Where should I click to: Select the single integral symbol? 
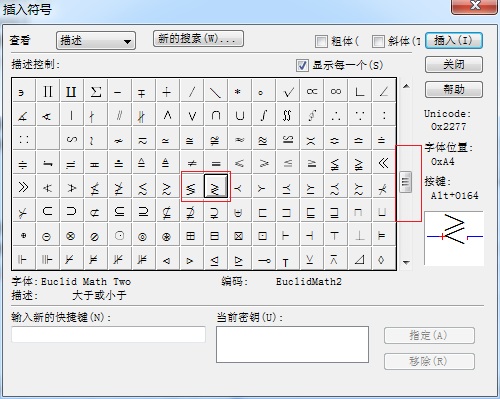coord(263,115)
